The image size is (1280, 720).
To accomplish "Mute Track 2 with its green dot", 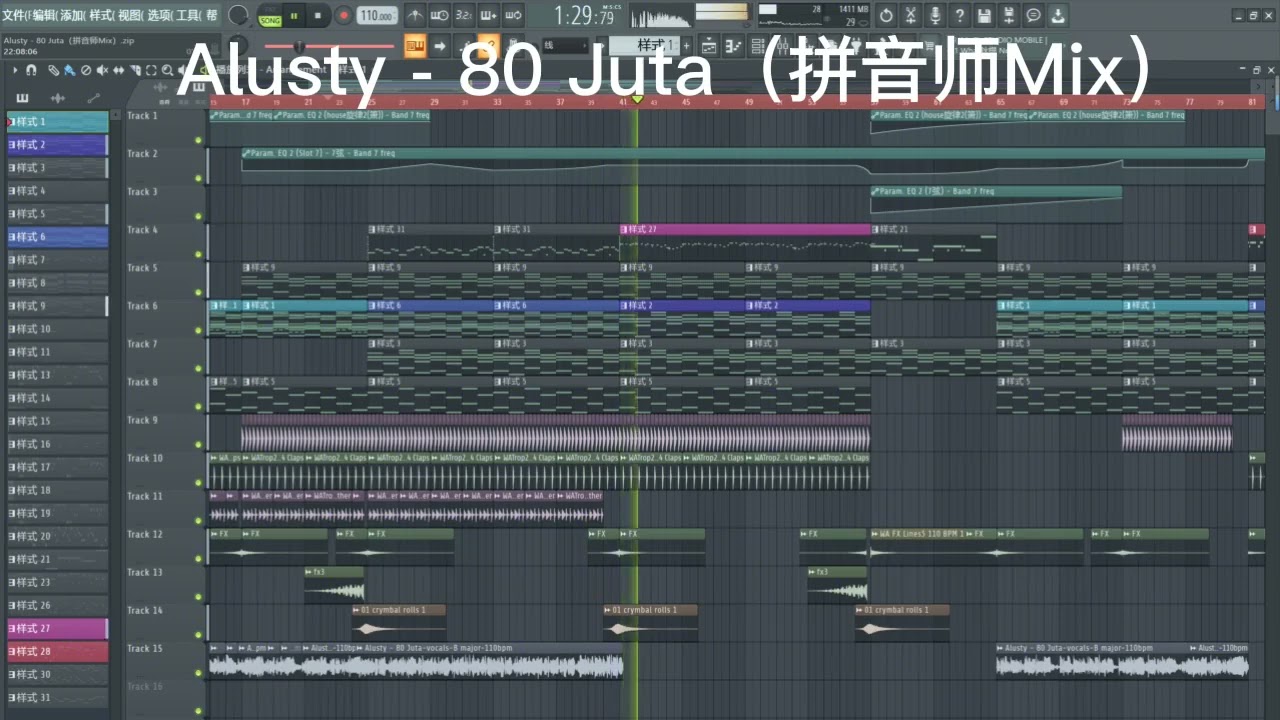I will [x=199, y=178].
